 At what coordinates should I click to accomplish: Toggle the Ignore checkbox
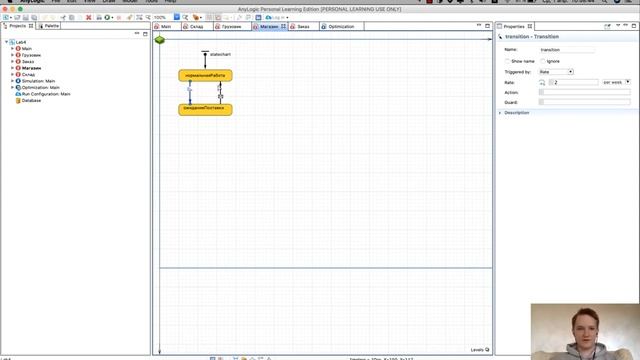[x=543, y=61]
